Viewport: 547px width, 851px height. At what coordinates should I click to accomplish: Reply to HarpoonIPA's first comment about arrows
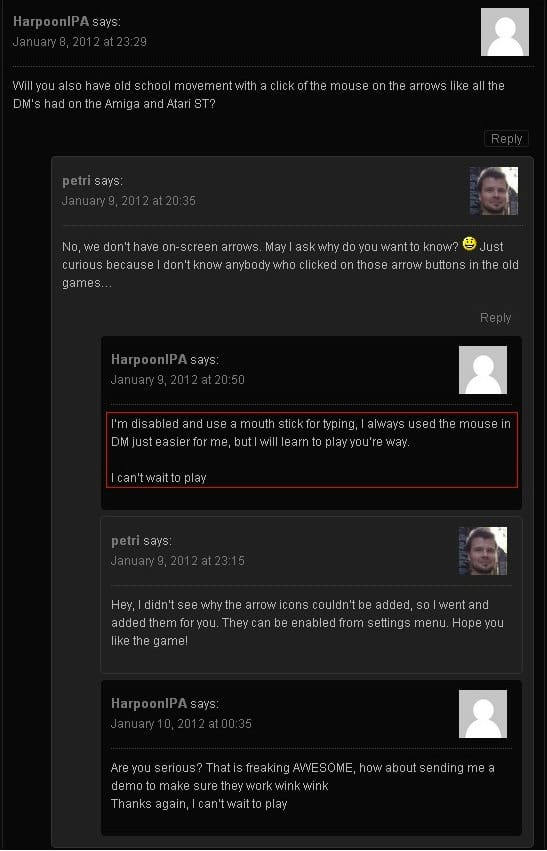(506, 139)
